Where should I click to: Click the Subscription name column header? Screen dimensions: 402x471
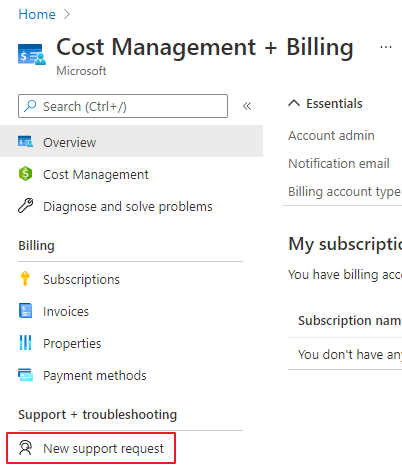click(350, 320)
